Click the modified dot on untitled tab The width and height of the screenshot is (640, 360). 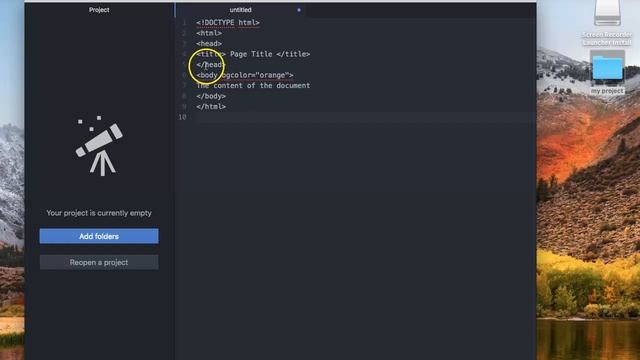click(299, 10)
